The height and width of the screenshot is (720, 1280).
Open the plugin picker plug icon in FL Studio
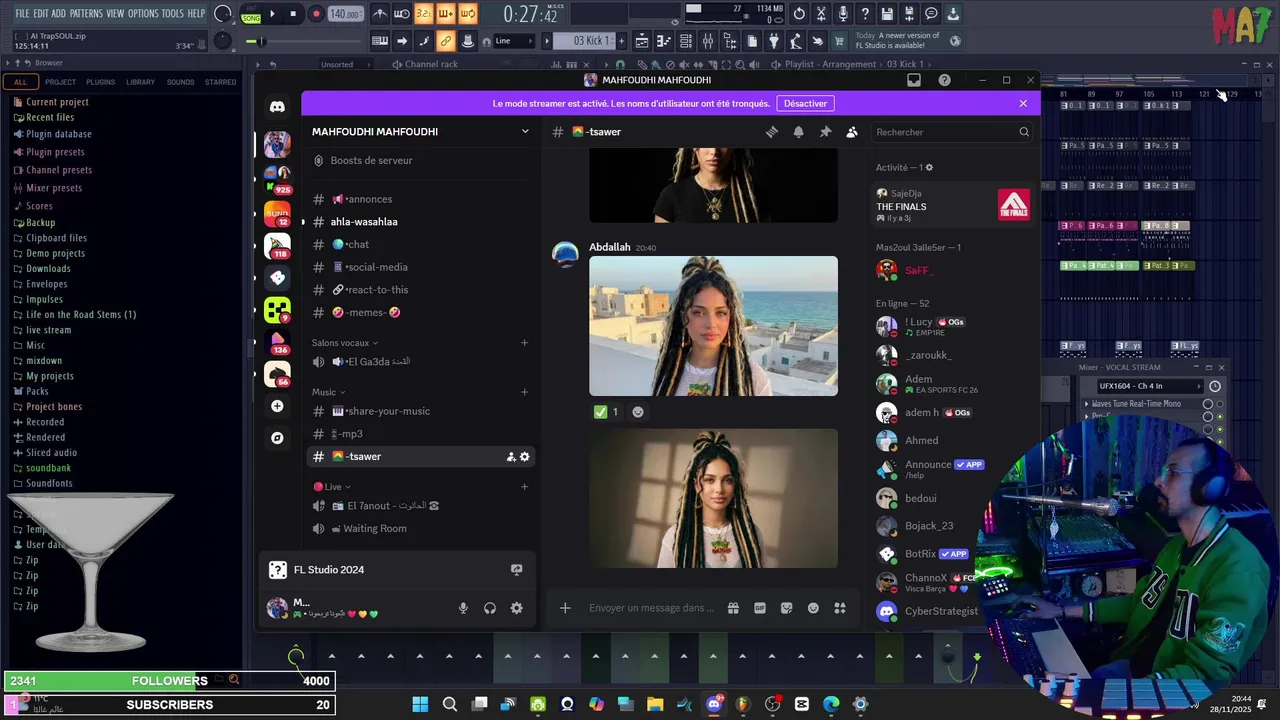773,41
